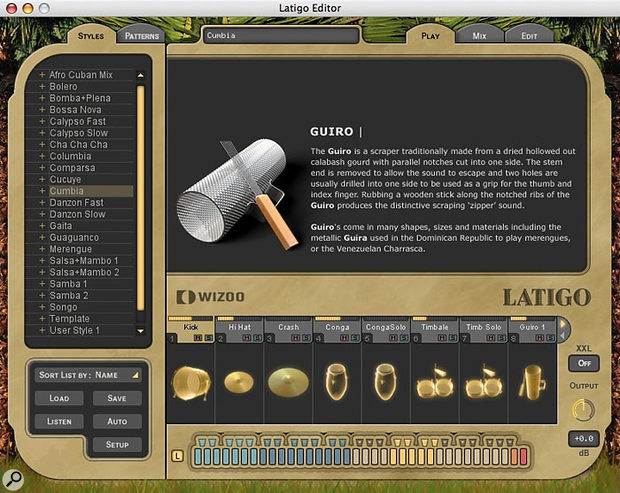Expand the Merengue style

tap(42, 249)
